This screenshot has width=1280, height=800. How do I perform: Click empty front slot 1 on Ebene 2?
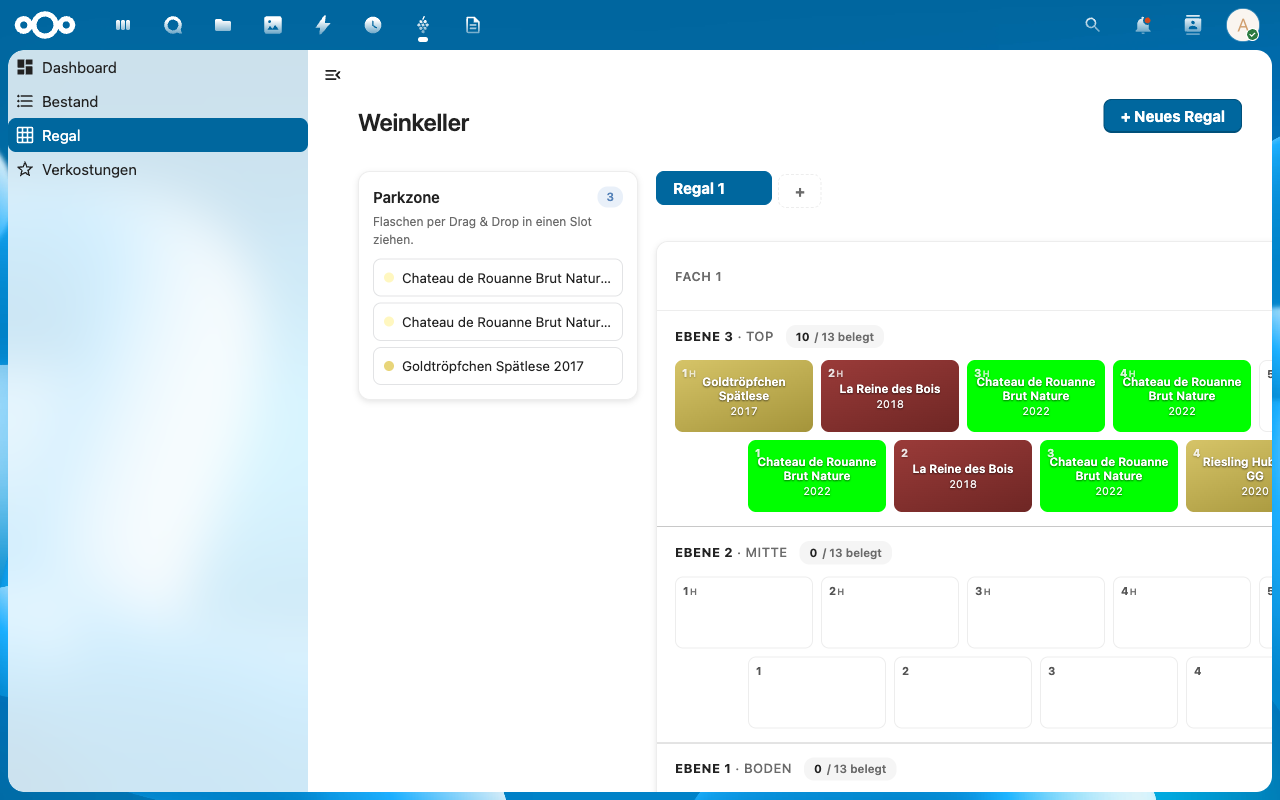817,692
